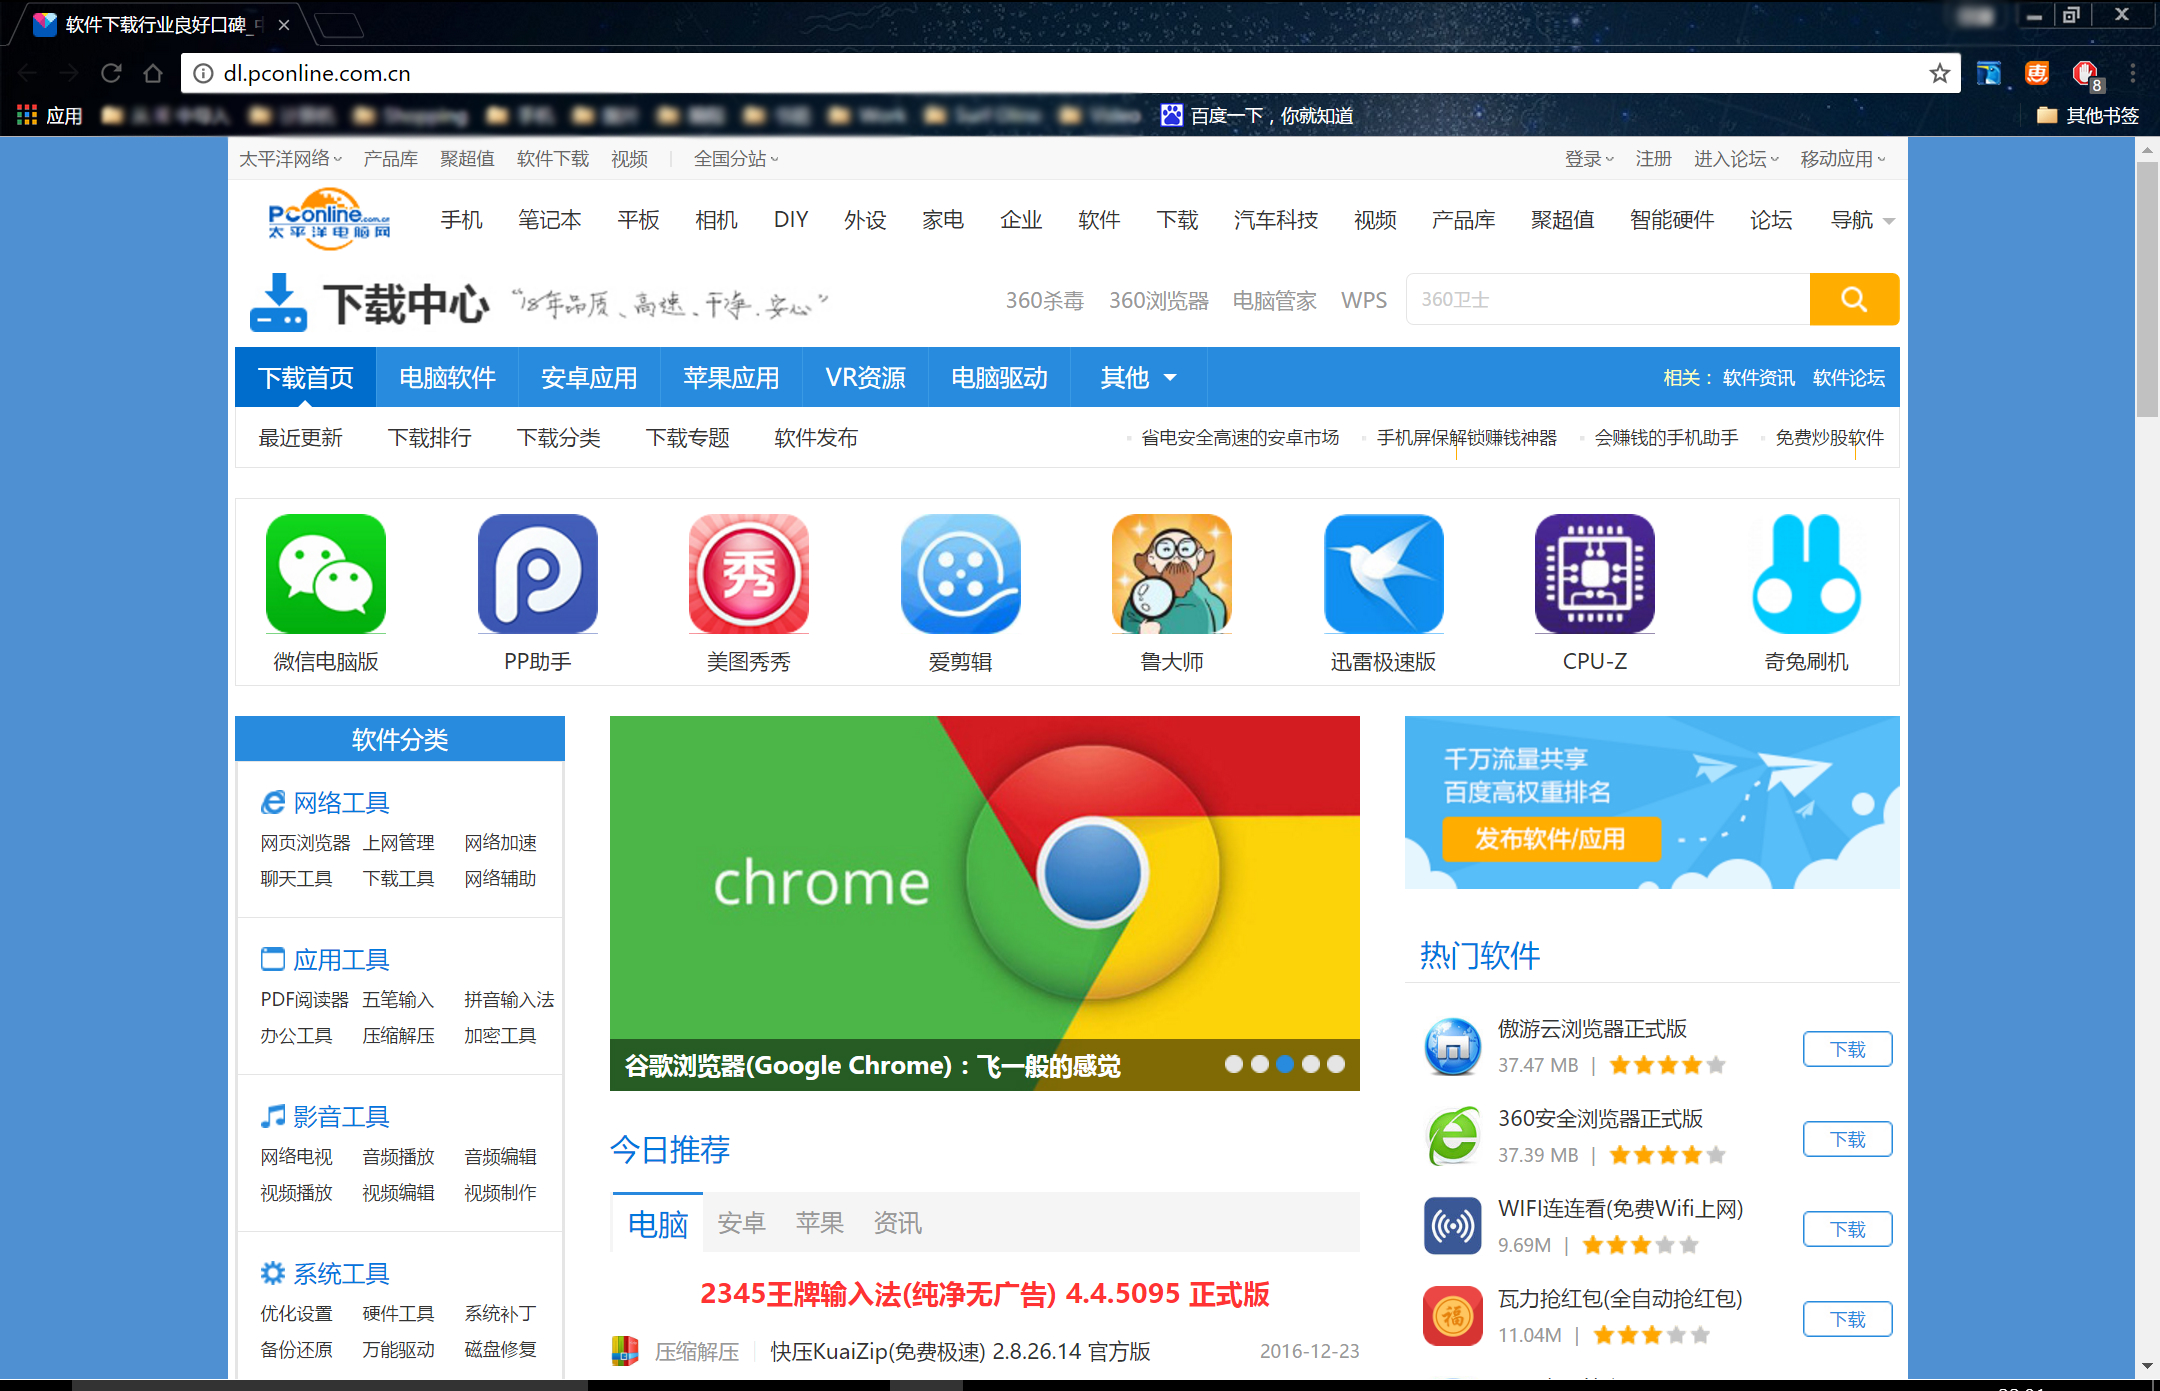Open the 鲁大师 app icon
The height and width of the screenshot is (1391, 2160).
click(1172, 574)
